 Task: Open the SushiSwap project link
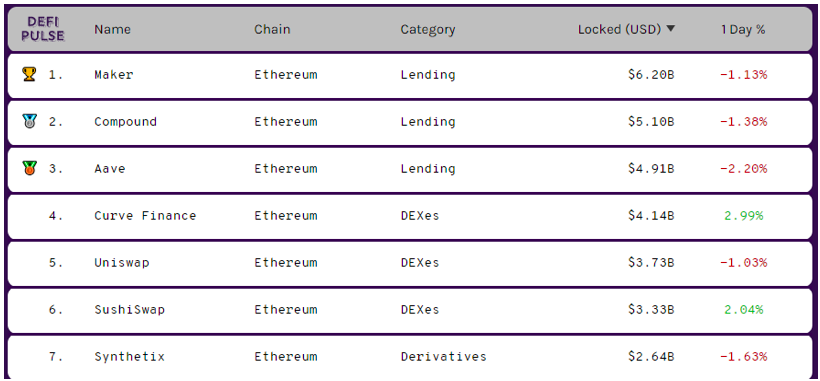(x=129, y=309)
